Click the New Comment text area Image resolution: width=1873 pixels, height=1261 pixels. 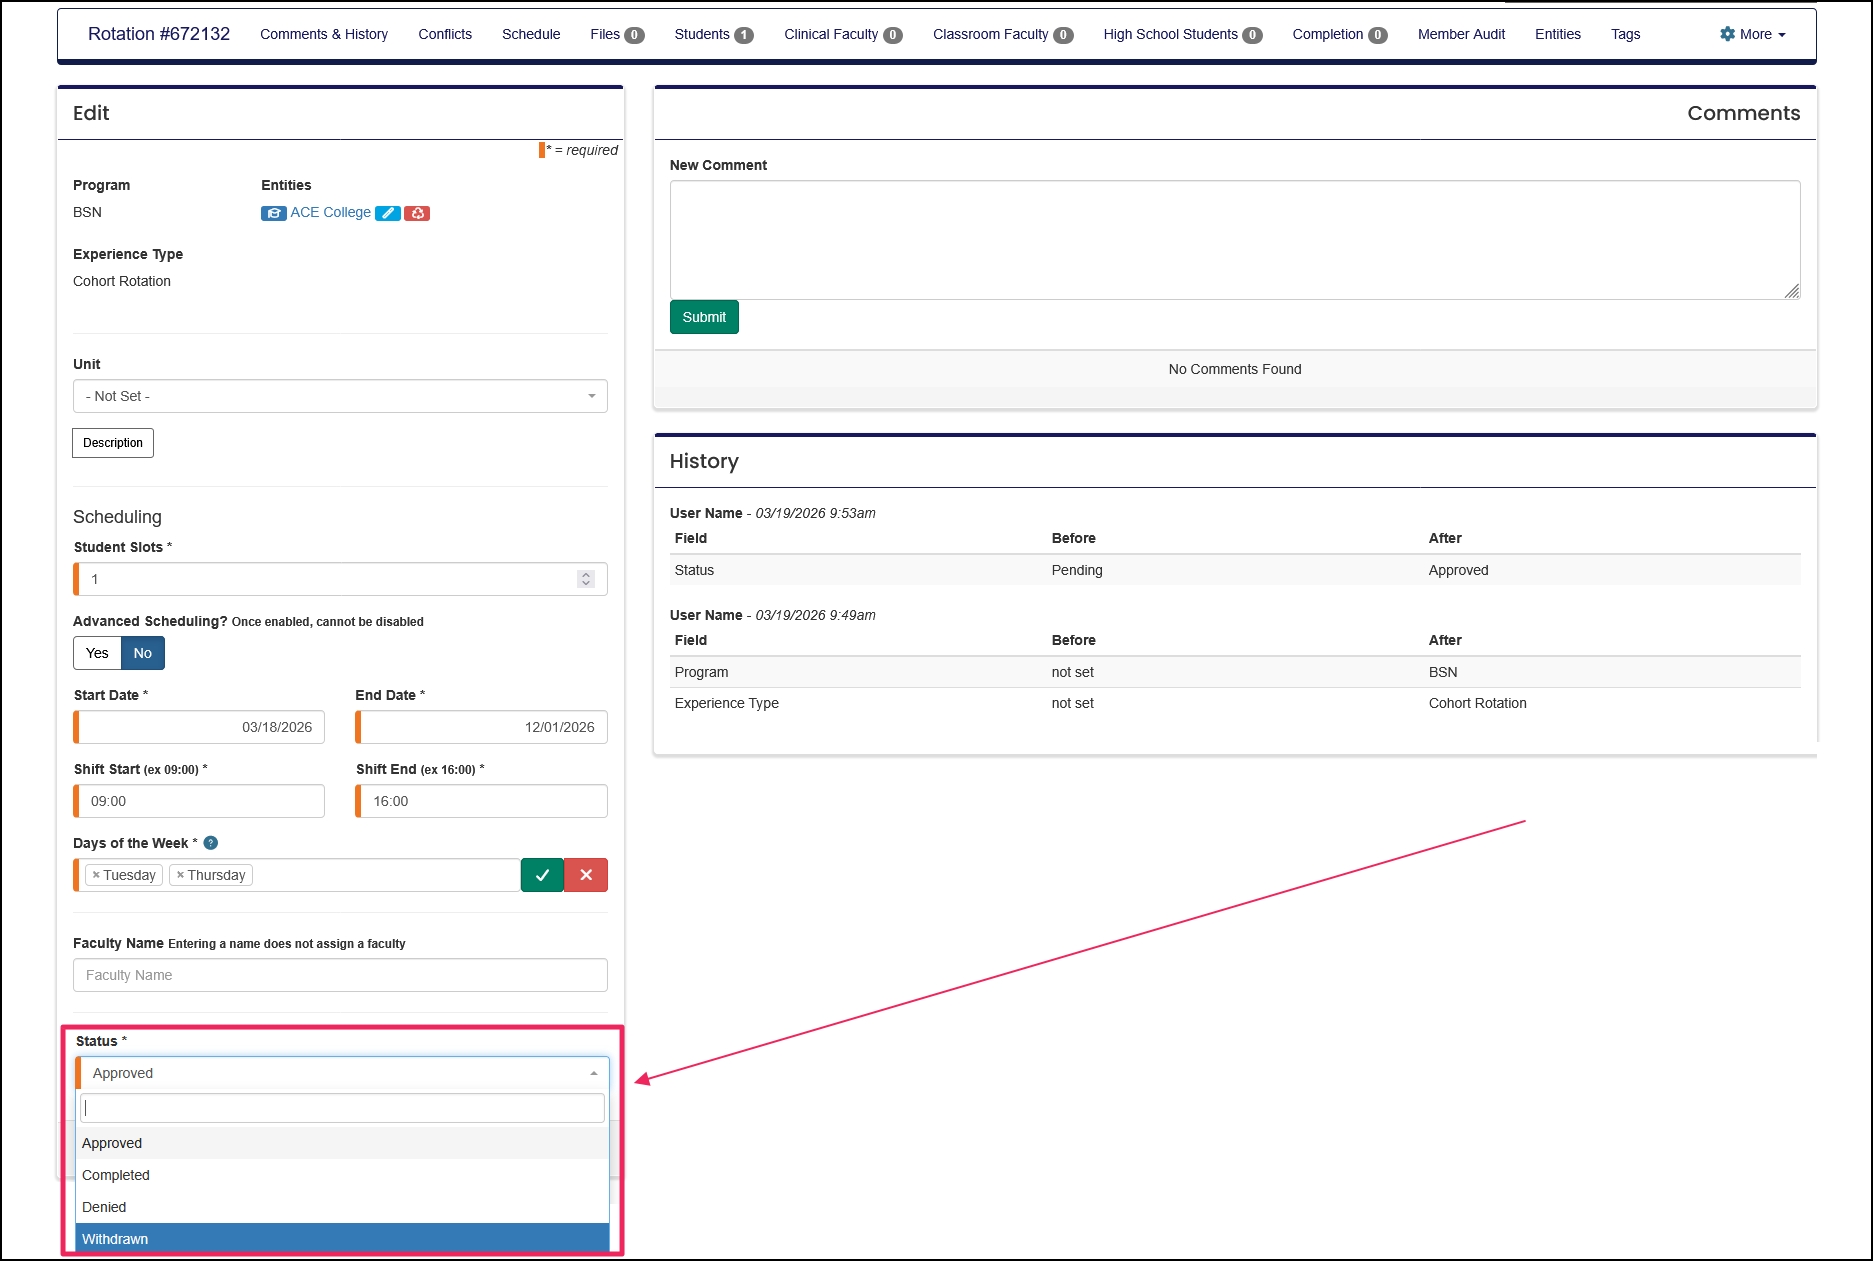coord(1235,240)
